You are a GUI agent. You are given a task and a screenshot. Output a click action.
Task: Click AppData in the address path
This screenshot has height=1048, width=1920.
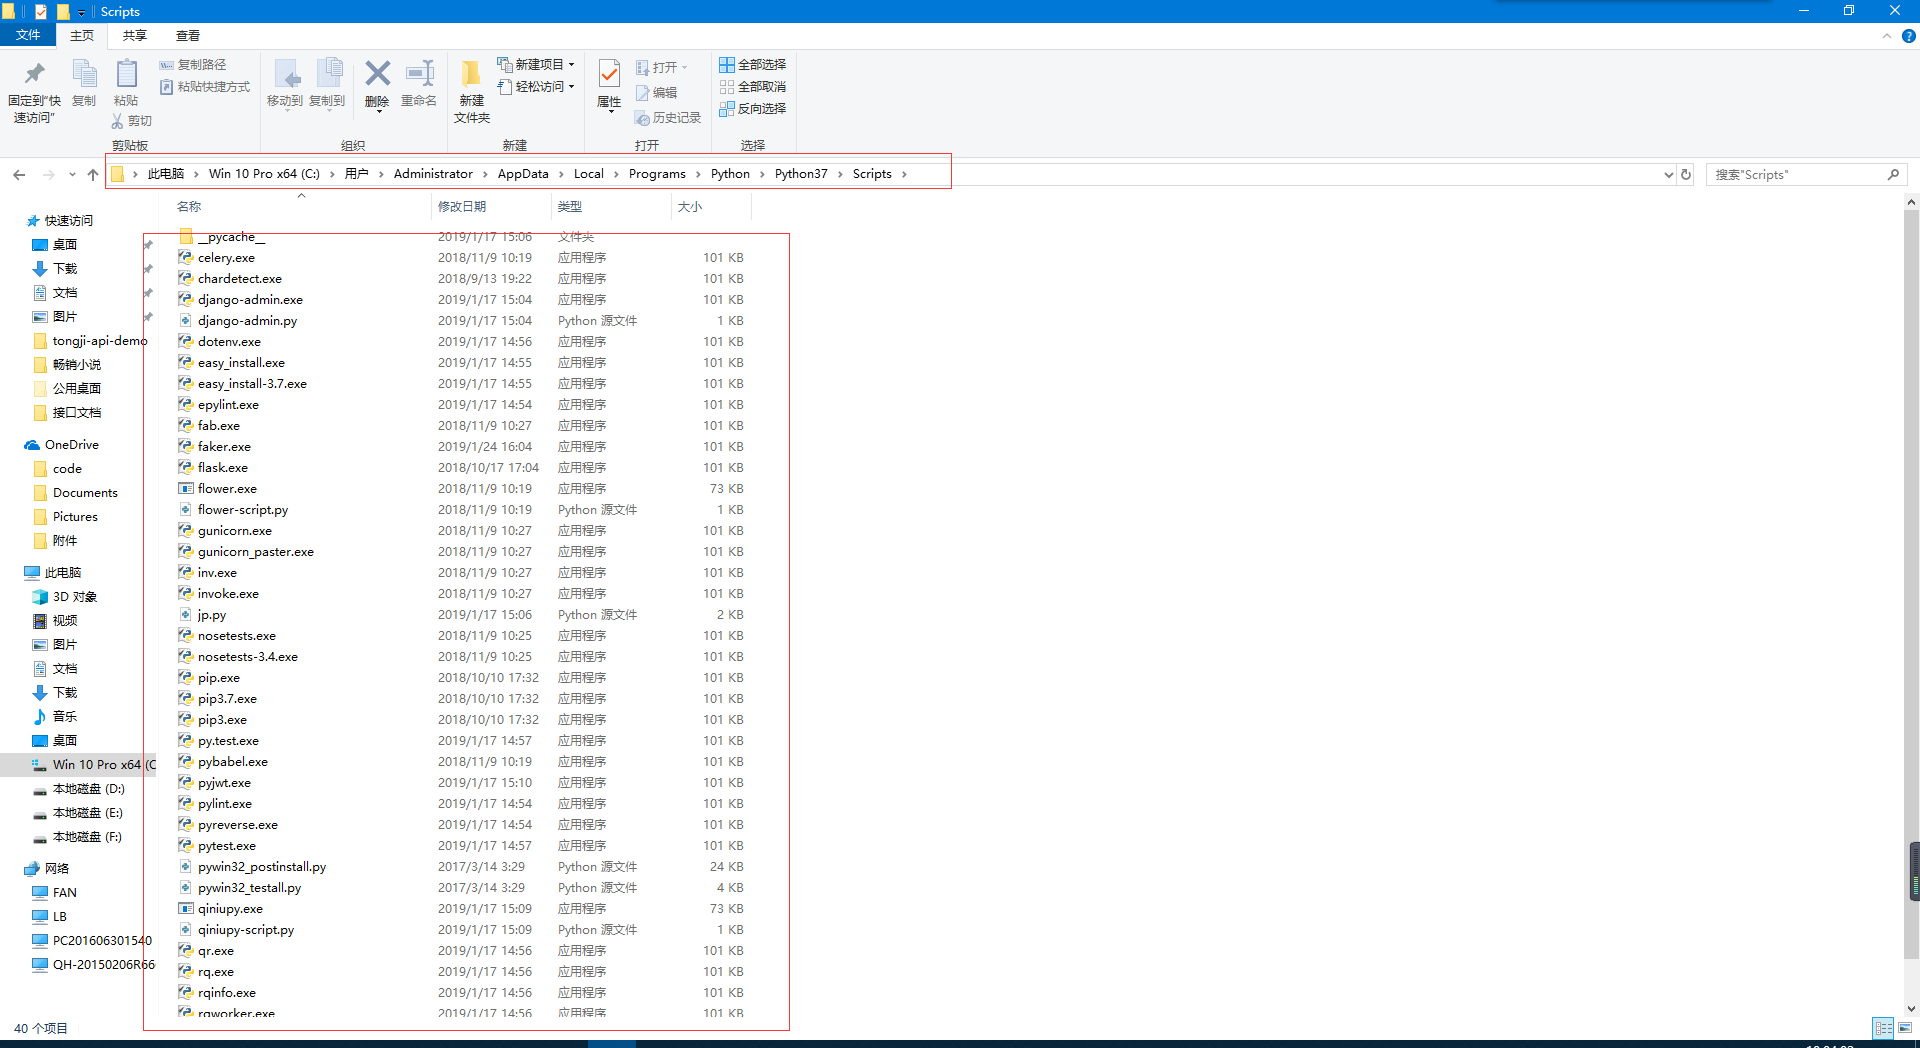pos(523,174)
